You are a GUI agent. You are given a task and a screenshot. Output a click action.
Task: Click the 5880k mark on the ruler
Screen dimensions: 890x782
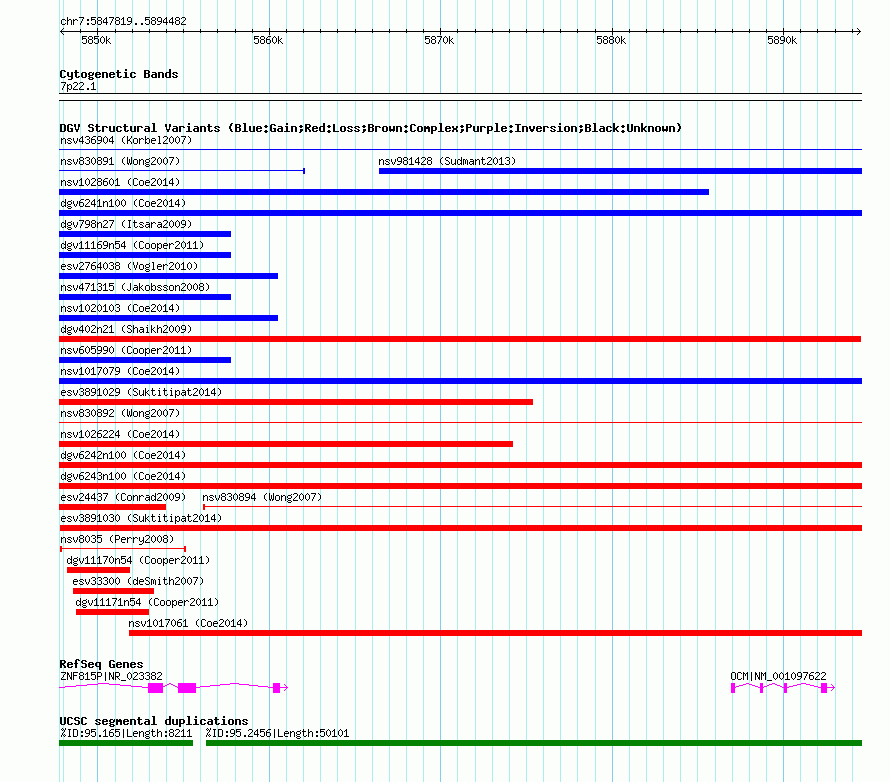[612, 40]
